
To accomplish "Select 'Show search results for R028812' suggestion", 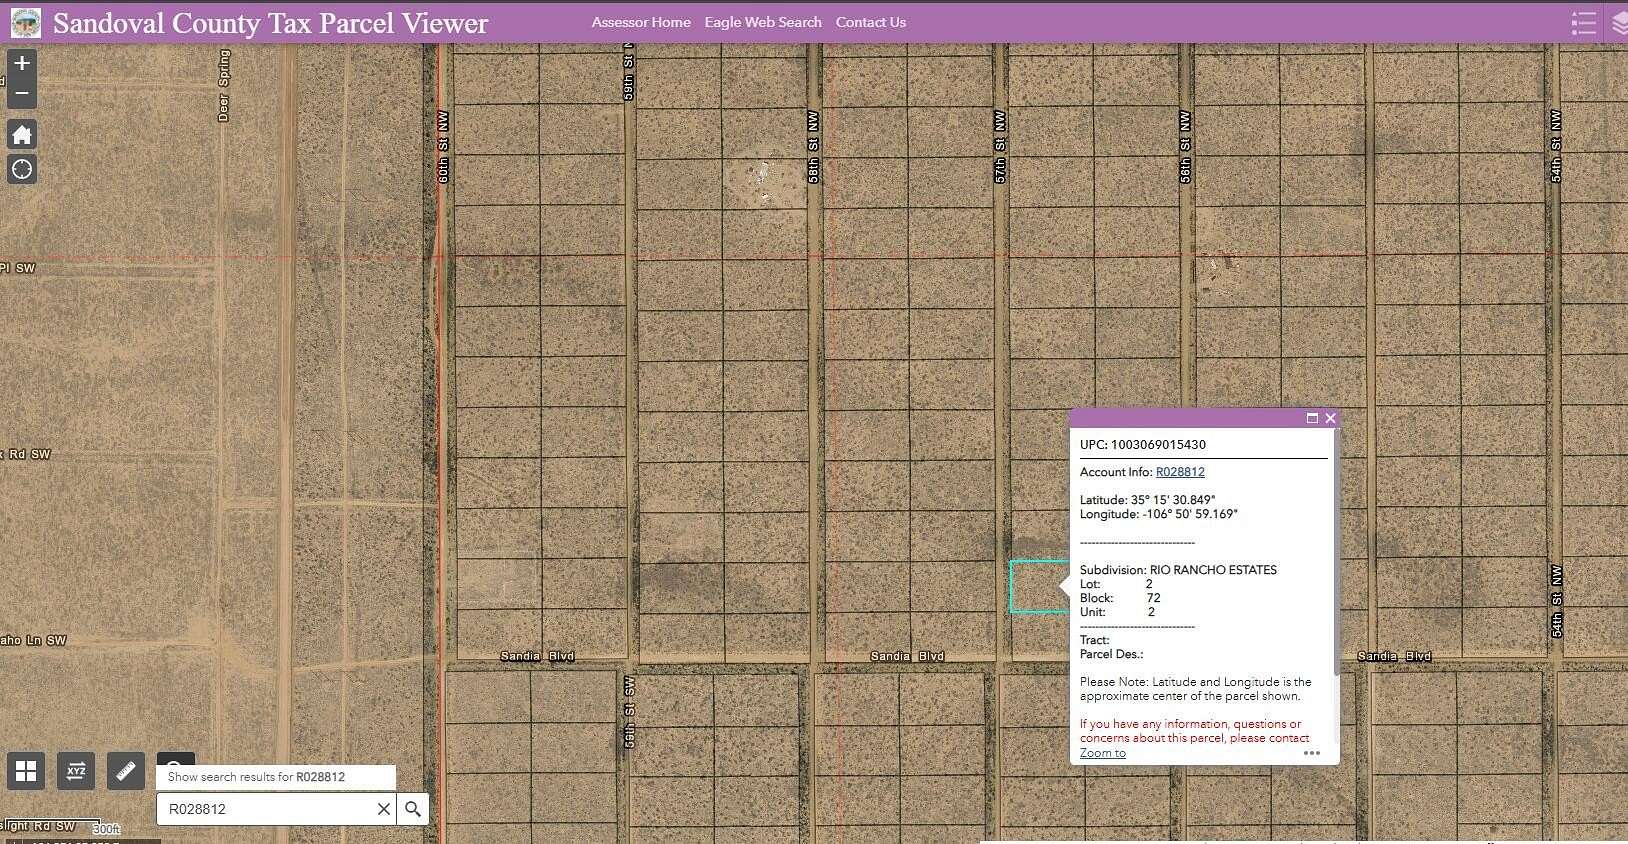I will [x=276, y=777].
